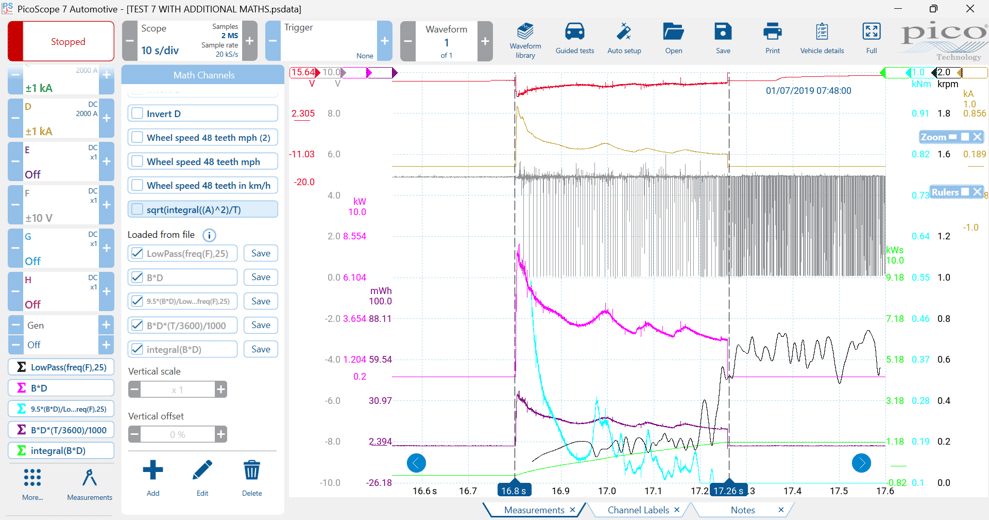Enable Wheel speed 48 teeth in km/h
Viewport: 989px width, 520px height.
[x=137, y=186]
